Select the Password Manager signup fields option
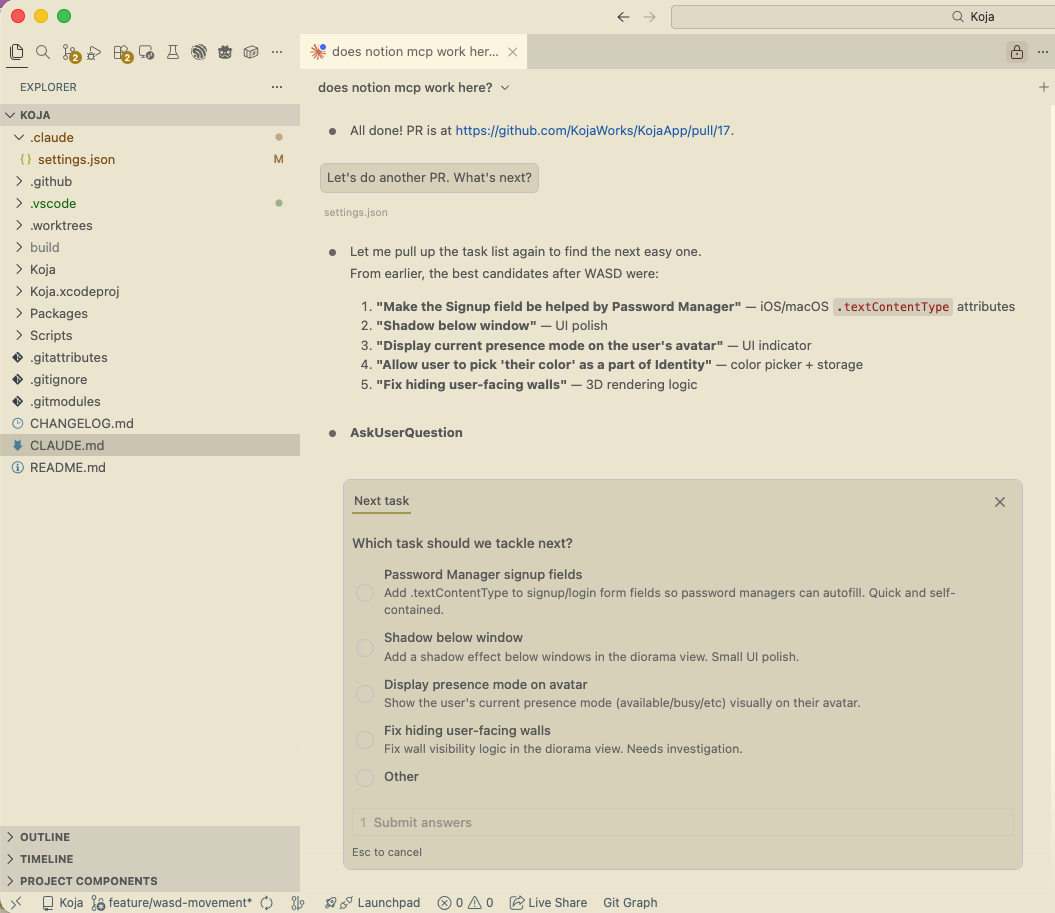 point(365,593)
